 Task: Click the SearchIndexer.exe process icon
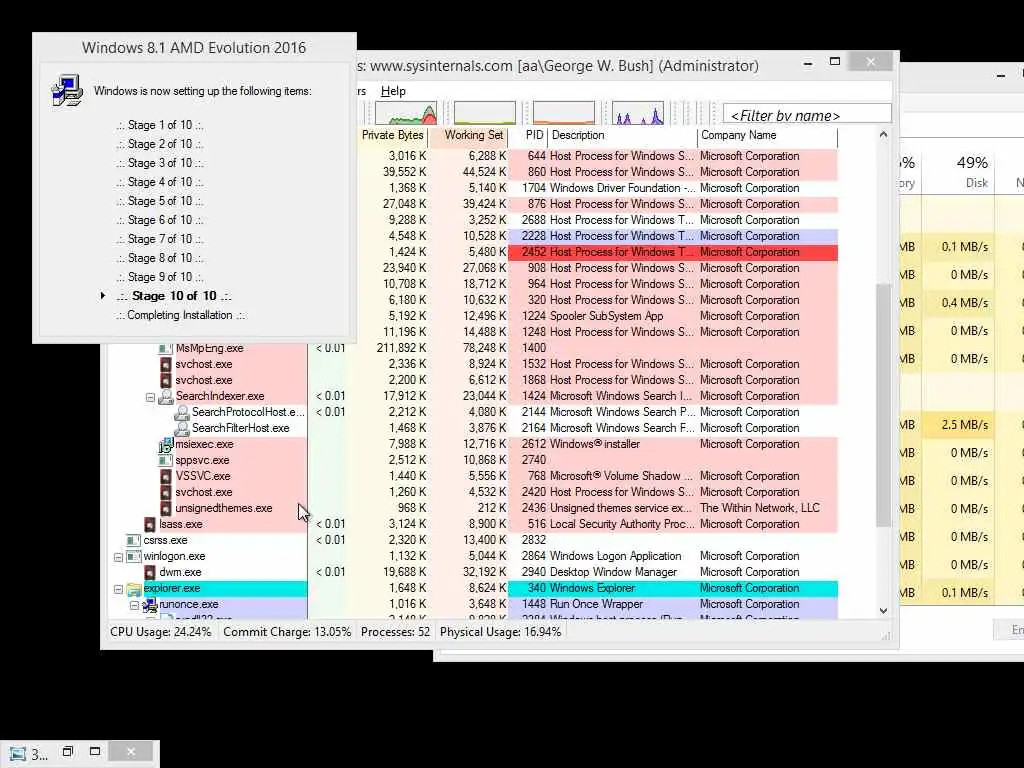(166, 396)
